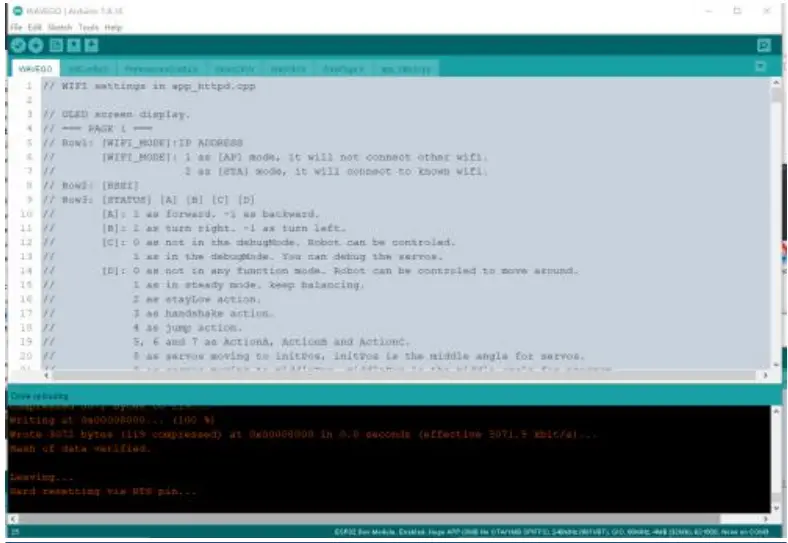
Task: Click the 'Wrote 3072 bytes' console line
Action: pyautogui.click(x=303, y=434)
